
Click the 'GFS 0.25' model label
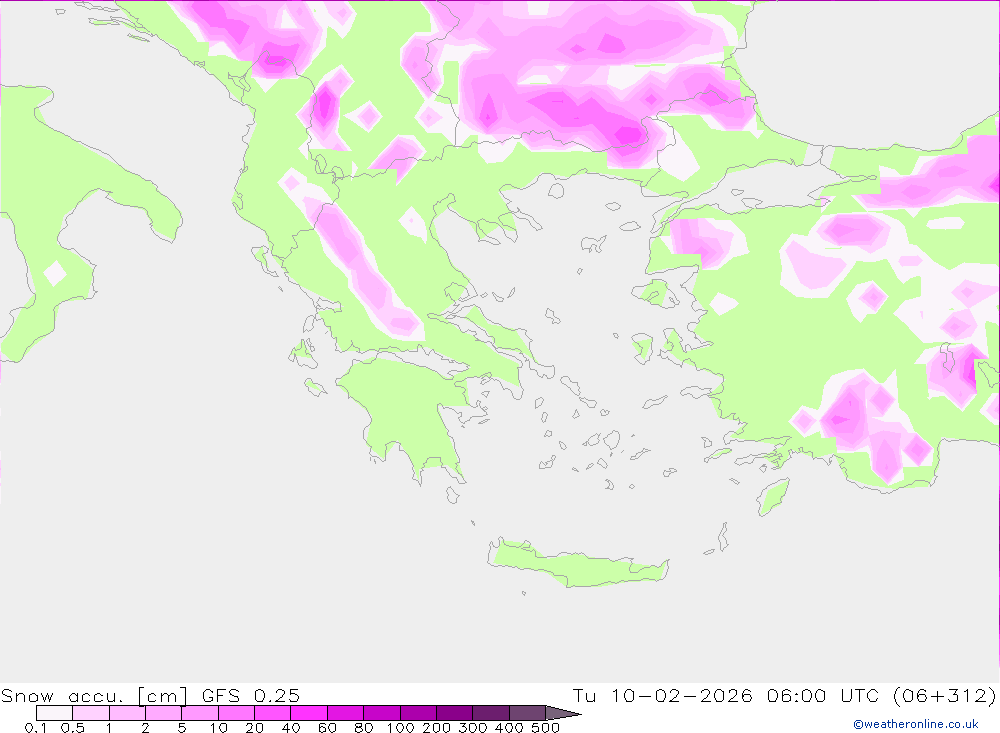tap(251, 695)
